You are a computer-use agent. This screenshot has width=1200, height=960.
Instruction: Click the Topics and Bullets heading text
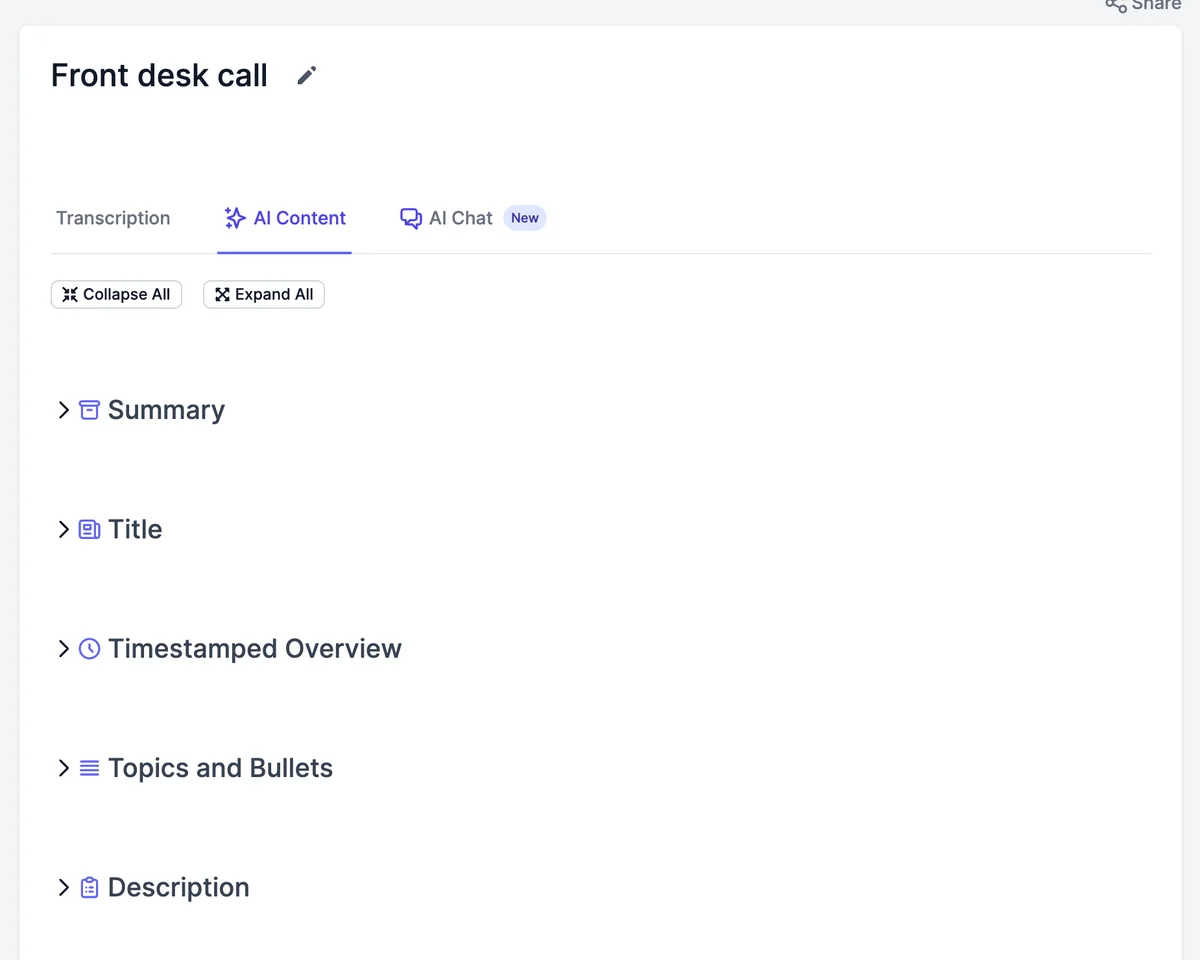coord(220,768)
